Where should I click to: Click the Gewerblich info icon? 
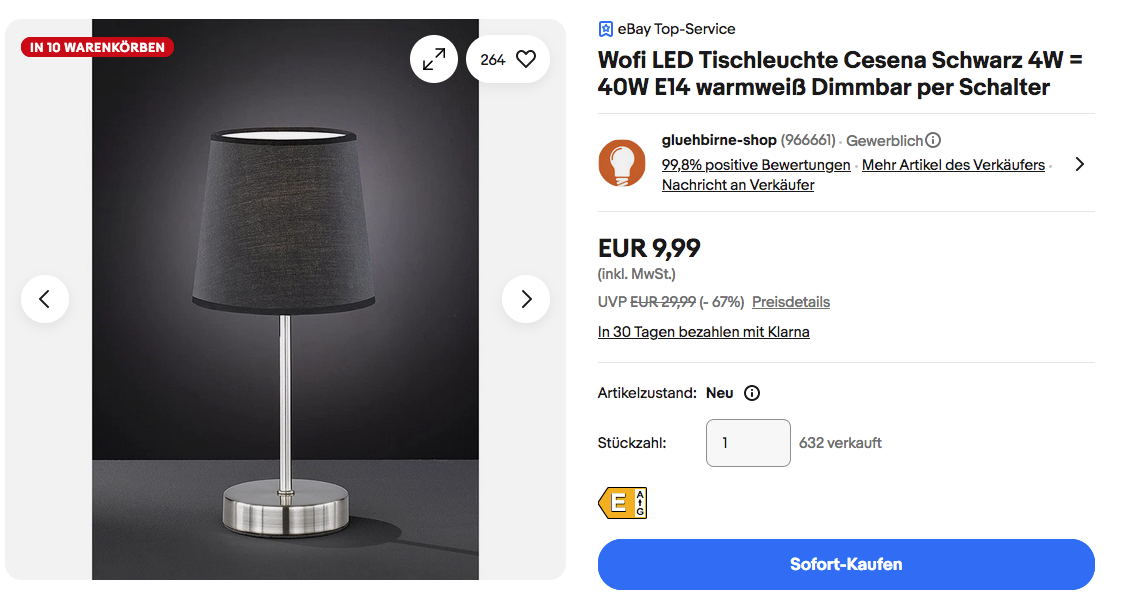(x=933, y=140)
